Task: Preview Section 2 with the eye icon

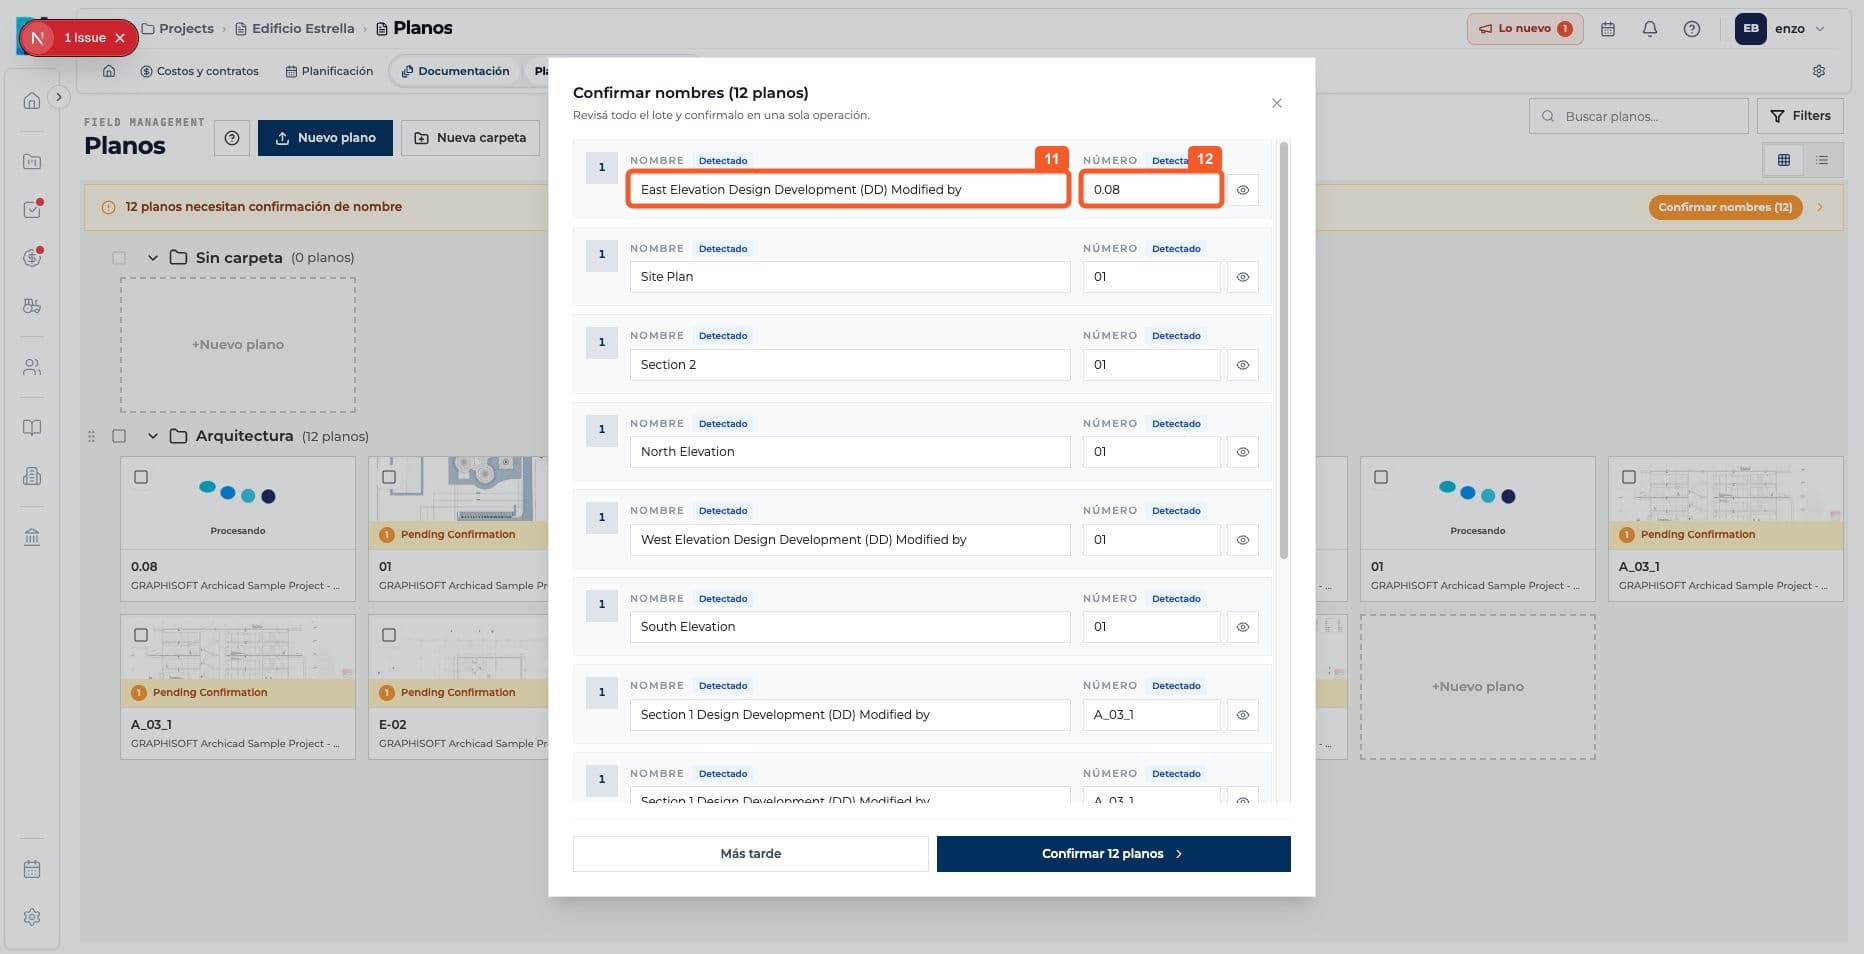Action: click(x=1242, y=365)
